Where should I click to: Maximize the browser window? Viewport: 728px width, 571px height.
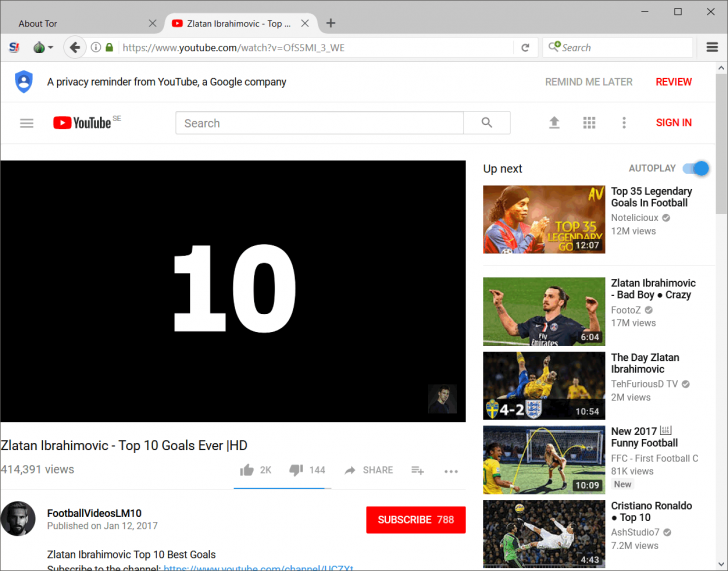(x=678, y=12)
